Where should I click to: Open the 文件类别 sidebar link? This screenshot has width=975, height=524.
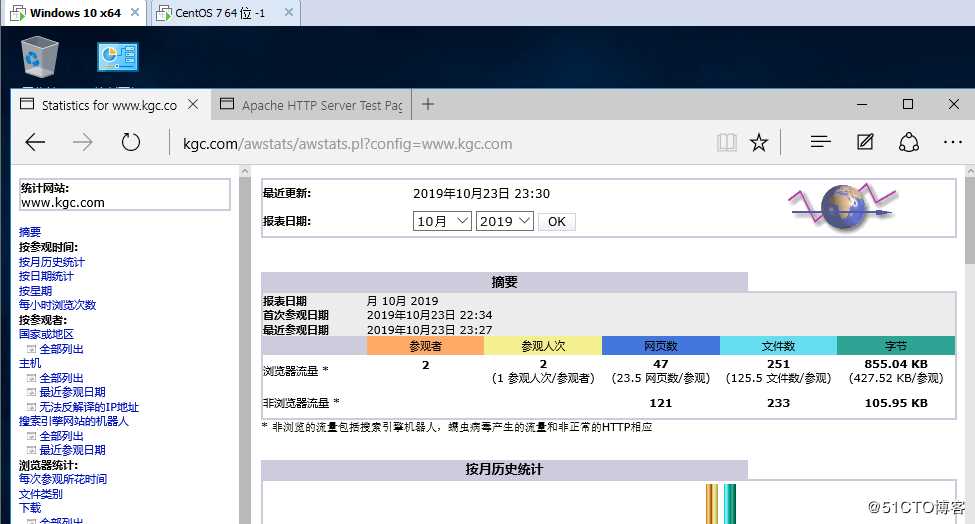(x=40, y=494)
